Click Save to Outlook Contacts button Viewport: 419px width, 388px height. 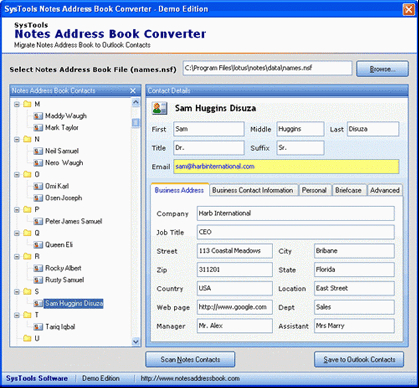(359, 359)
